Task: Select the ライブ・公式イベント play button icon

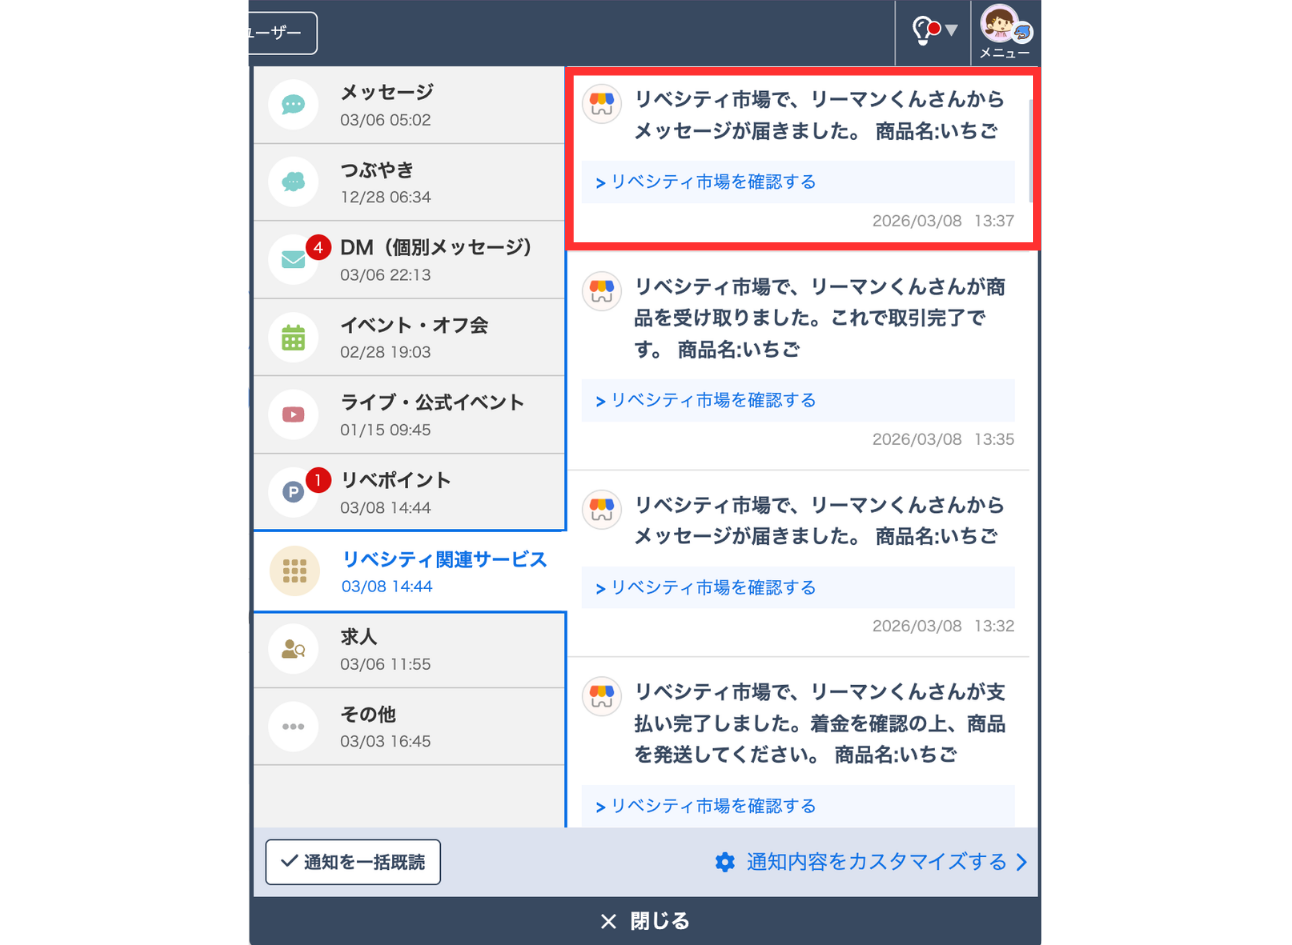Action: click(x=294, y=414)
